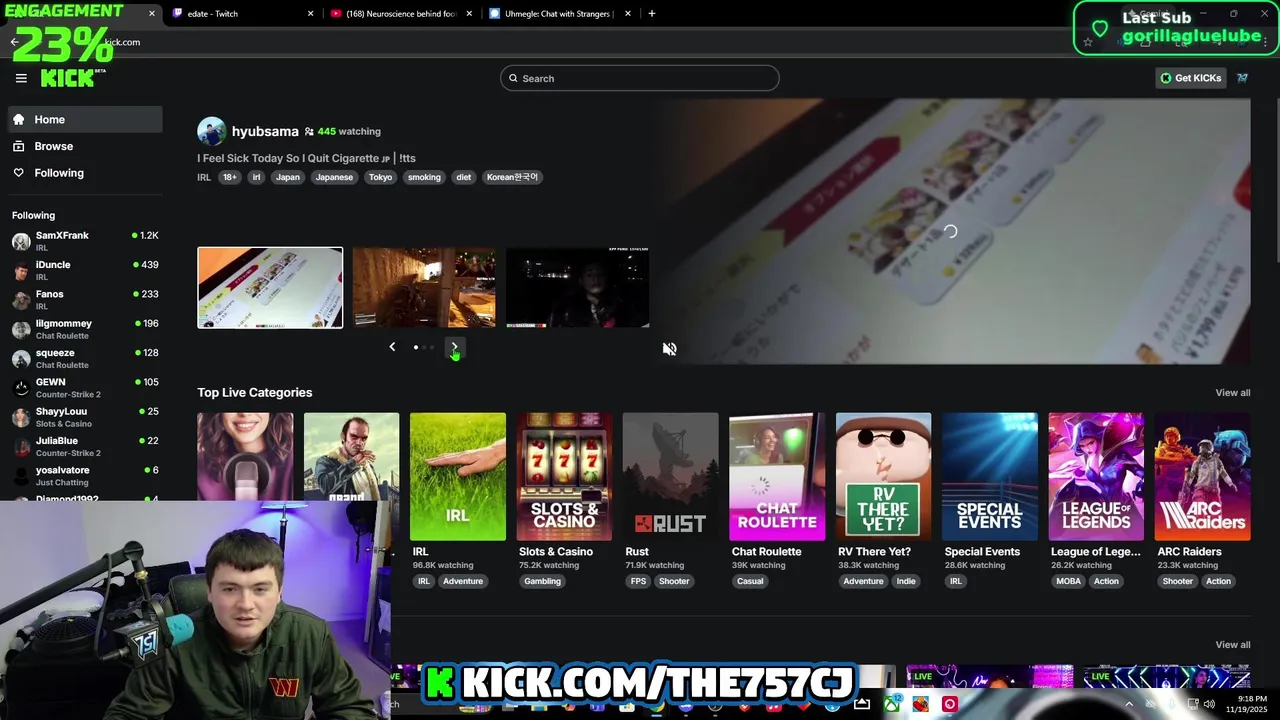
Task: Click SamXFrank's avatar in Following list
Action: point(21,241)
